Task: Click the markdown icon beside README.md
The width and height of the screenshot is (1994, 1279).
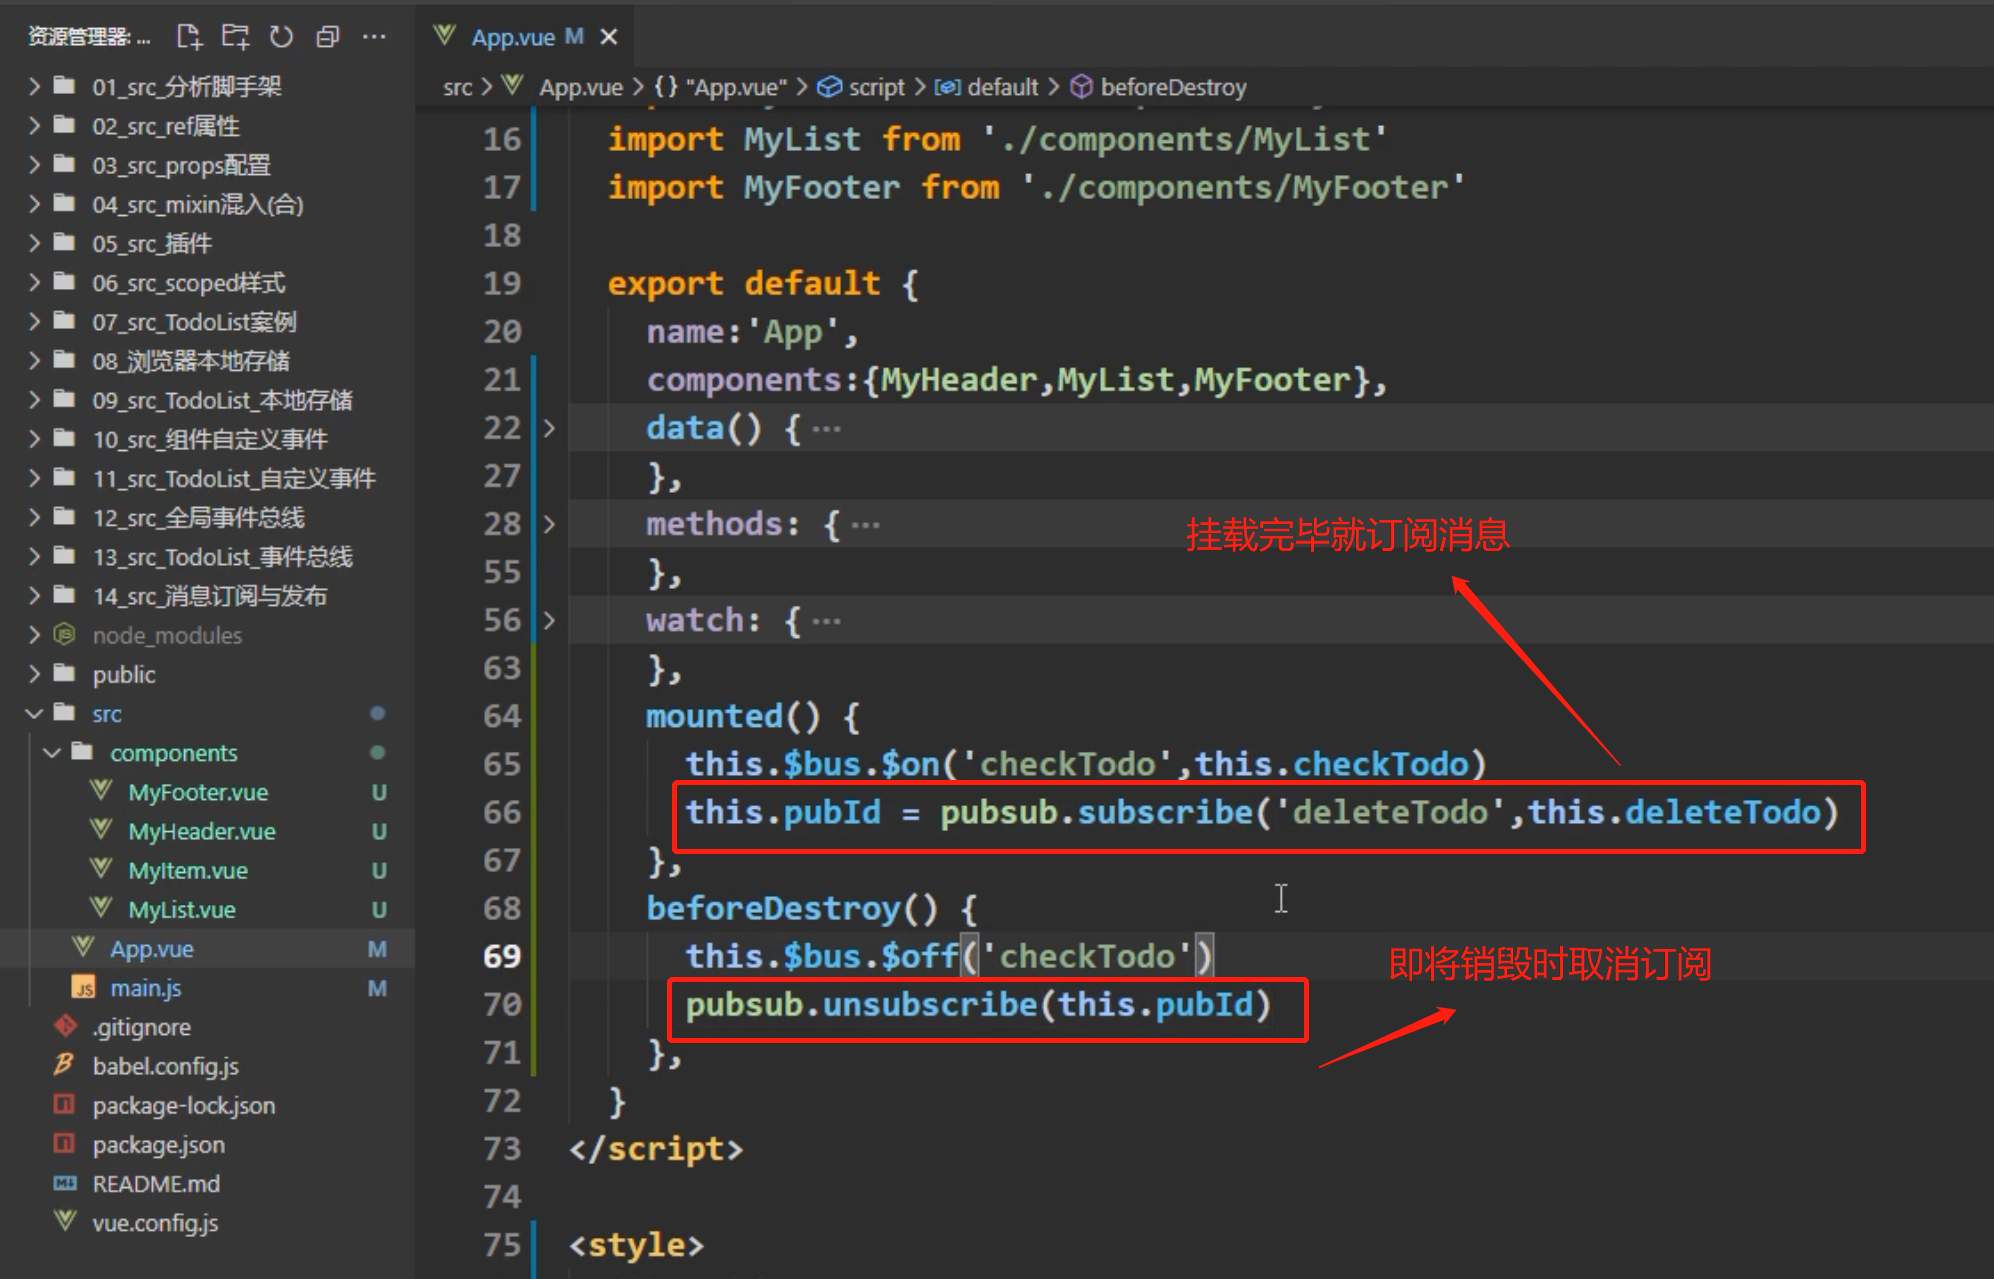Action: pos(65,1183)
